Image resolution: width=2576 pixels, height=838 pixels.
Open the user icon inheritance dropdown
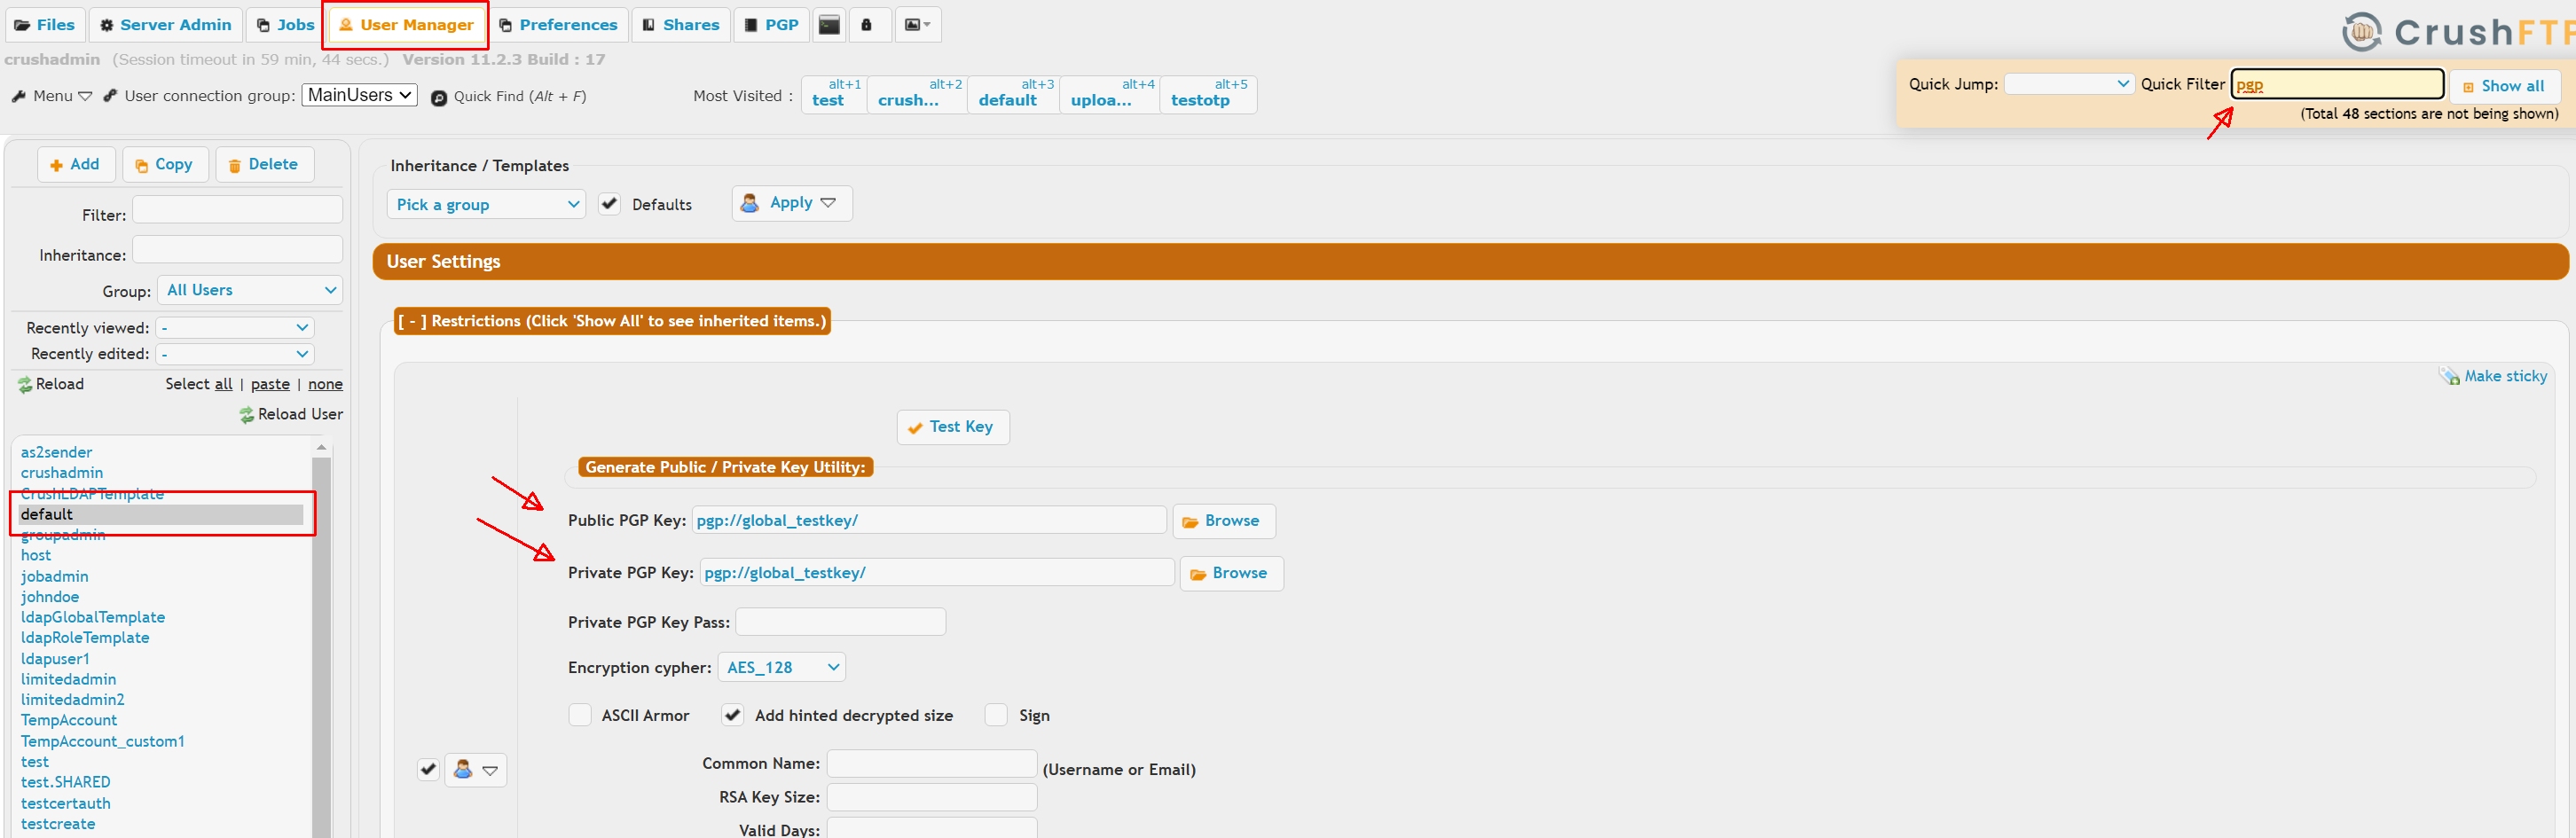[475, 769]
